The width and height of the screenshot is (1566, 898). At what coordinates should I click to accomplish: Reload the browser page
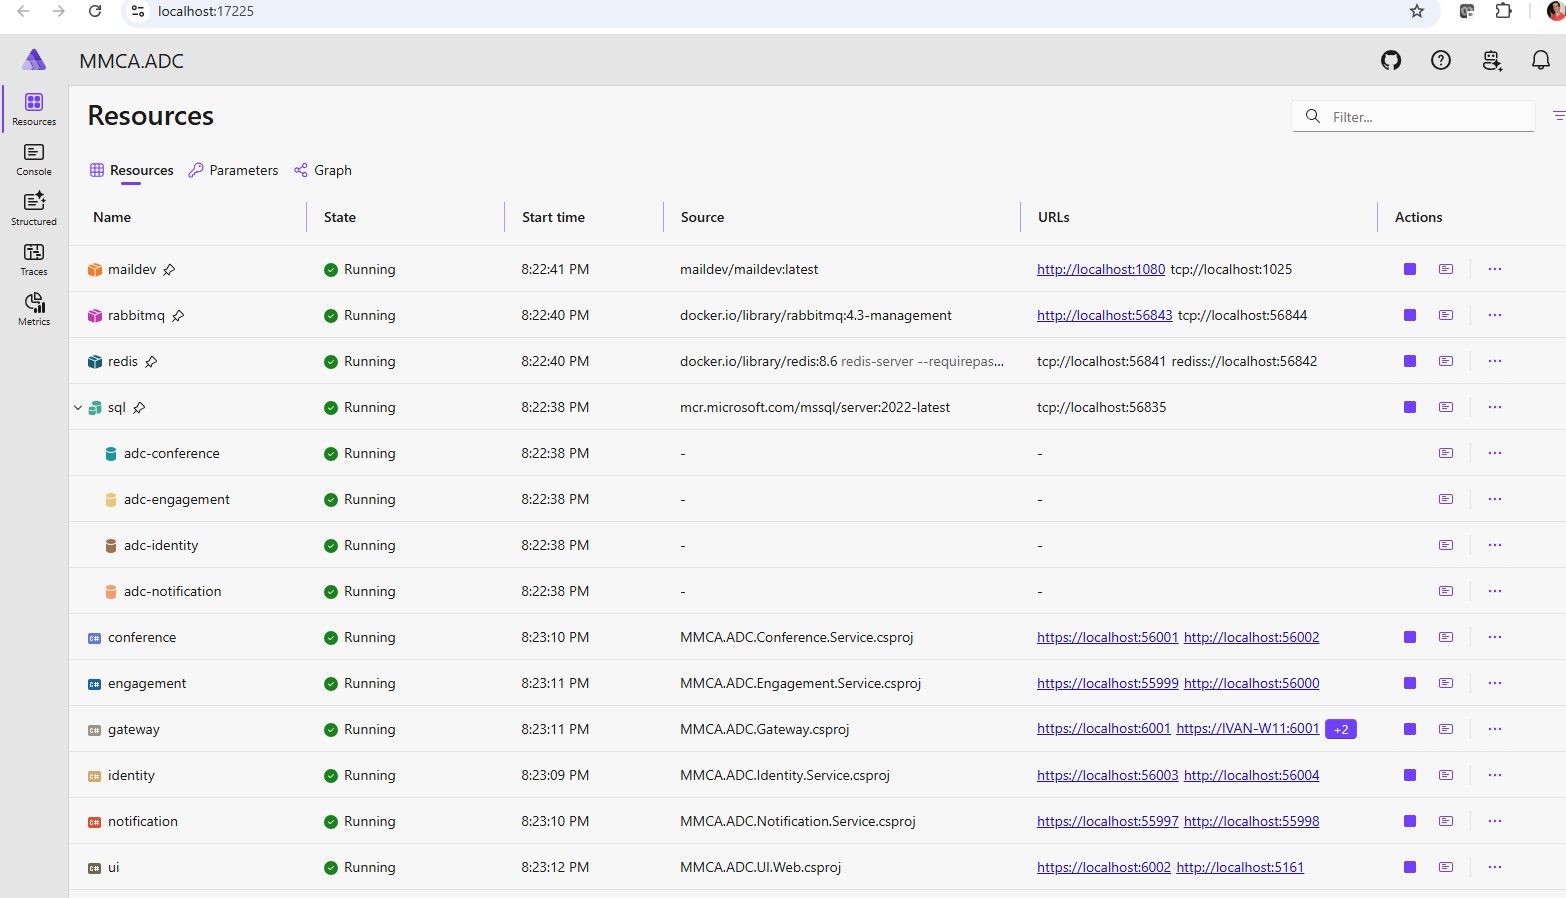pos(95,11)
